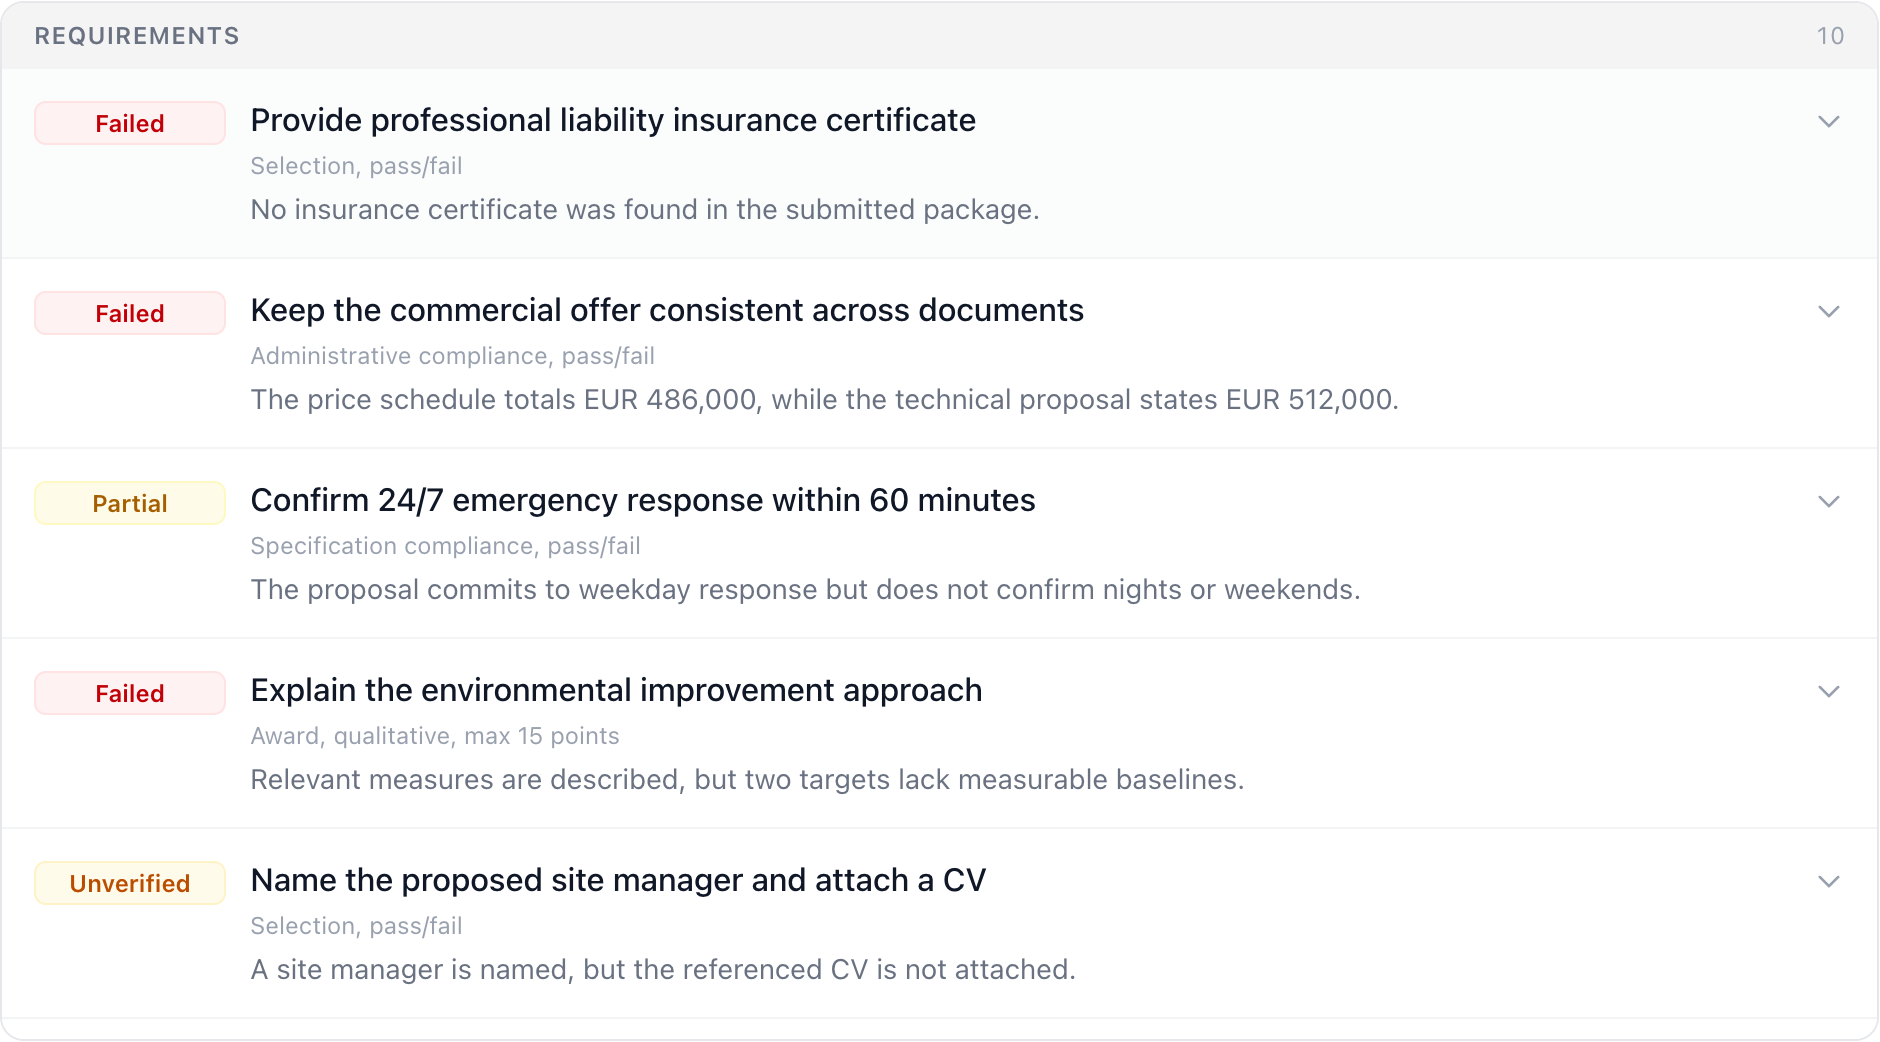Click 'Selection, pass/fail' under site manager
This screenshot has height=1042, width=1880.
[356, 926]
